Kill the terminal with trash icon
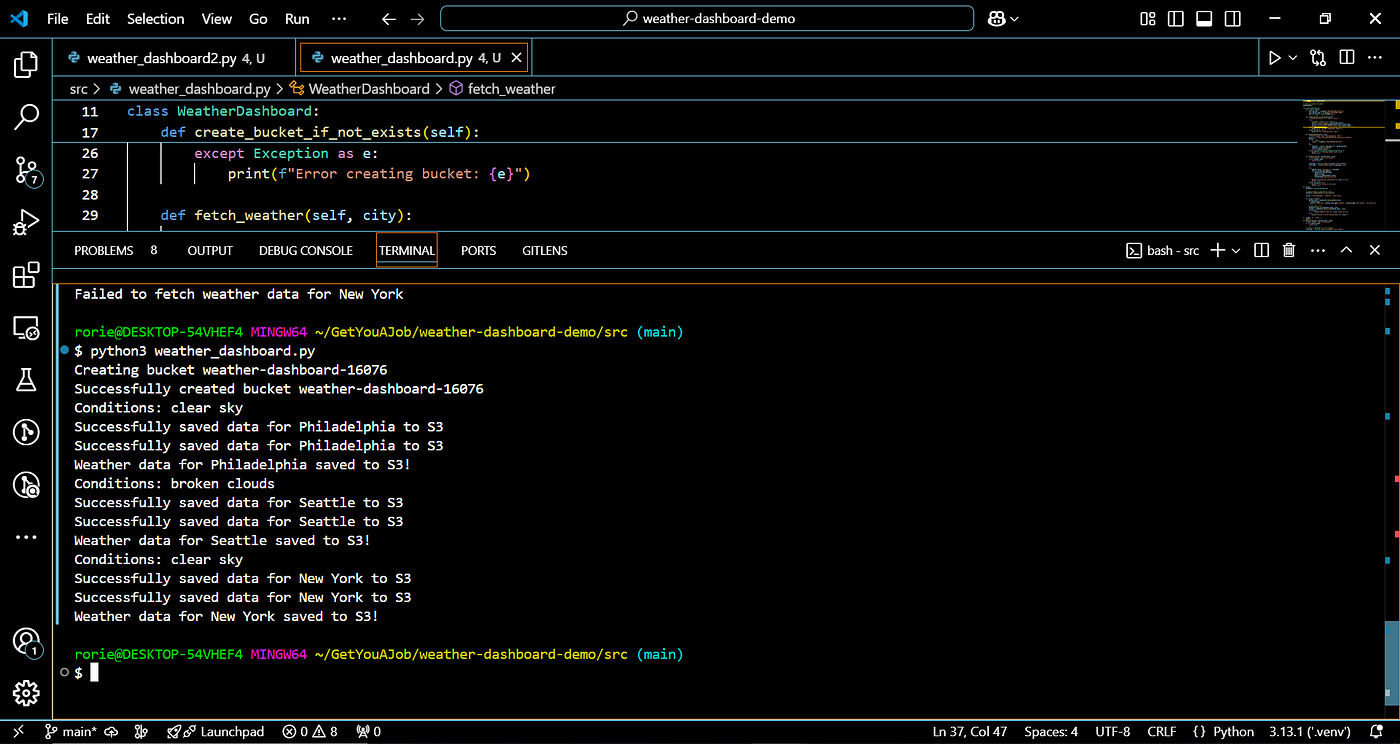This screenshot has width=1400, height=744. [1289, 250]
